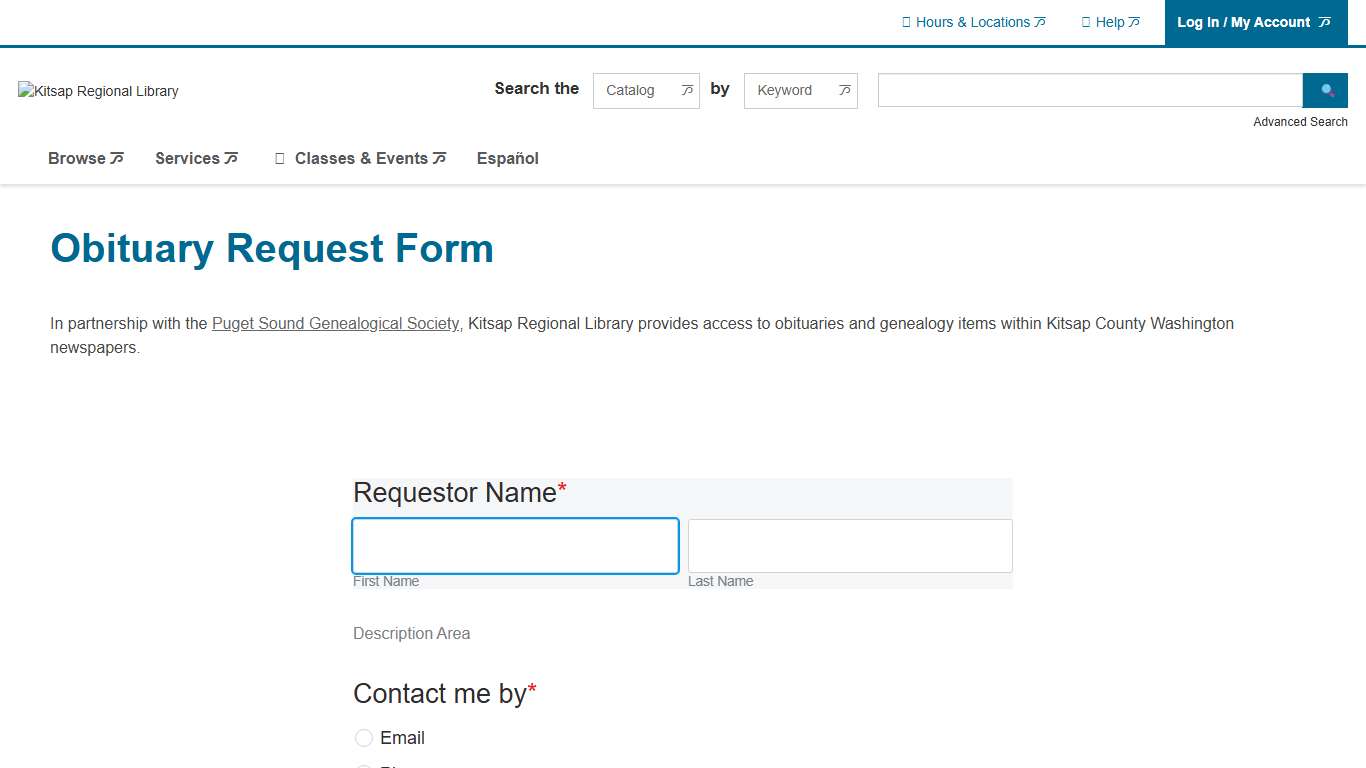Open the Catalog search scope dropdown
The height and width of the screenshot is (768, 1366).
point(645,90)
